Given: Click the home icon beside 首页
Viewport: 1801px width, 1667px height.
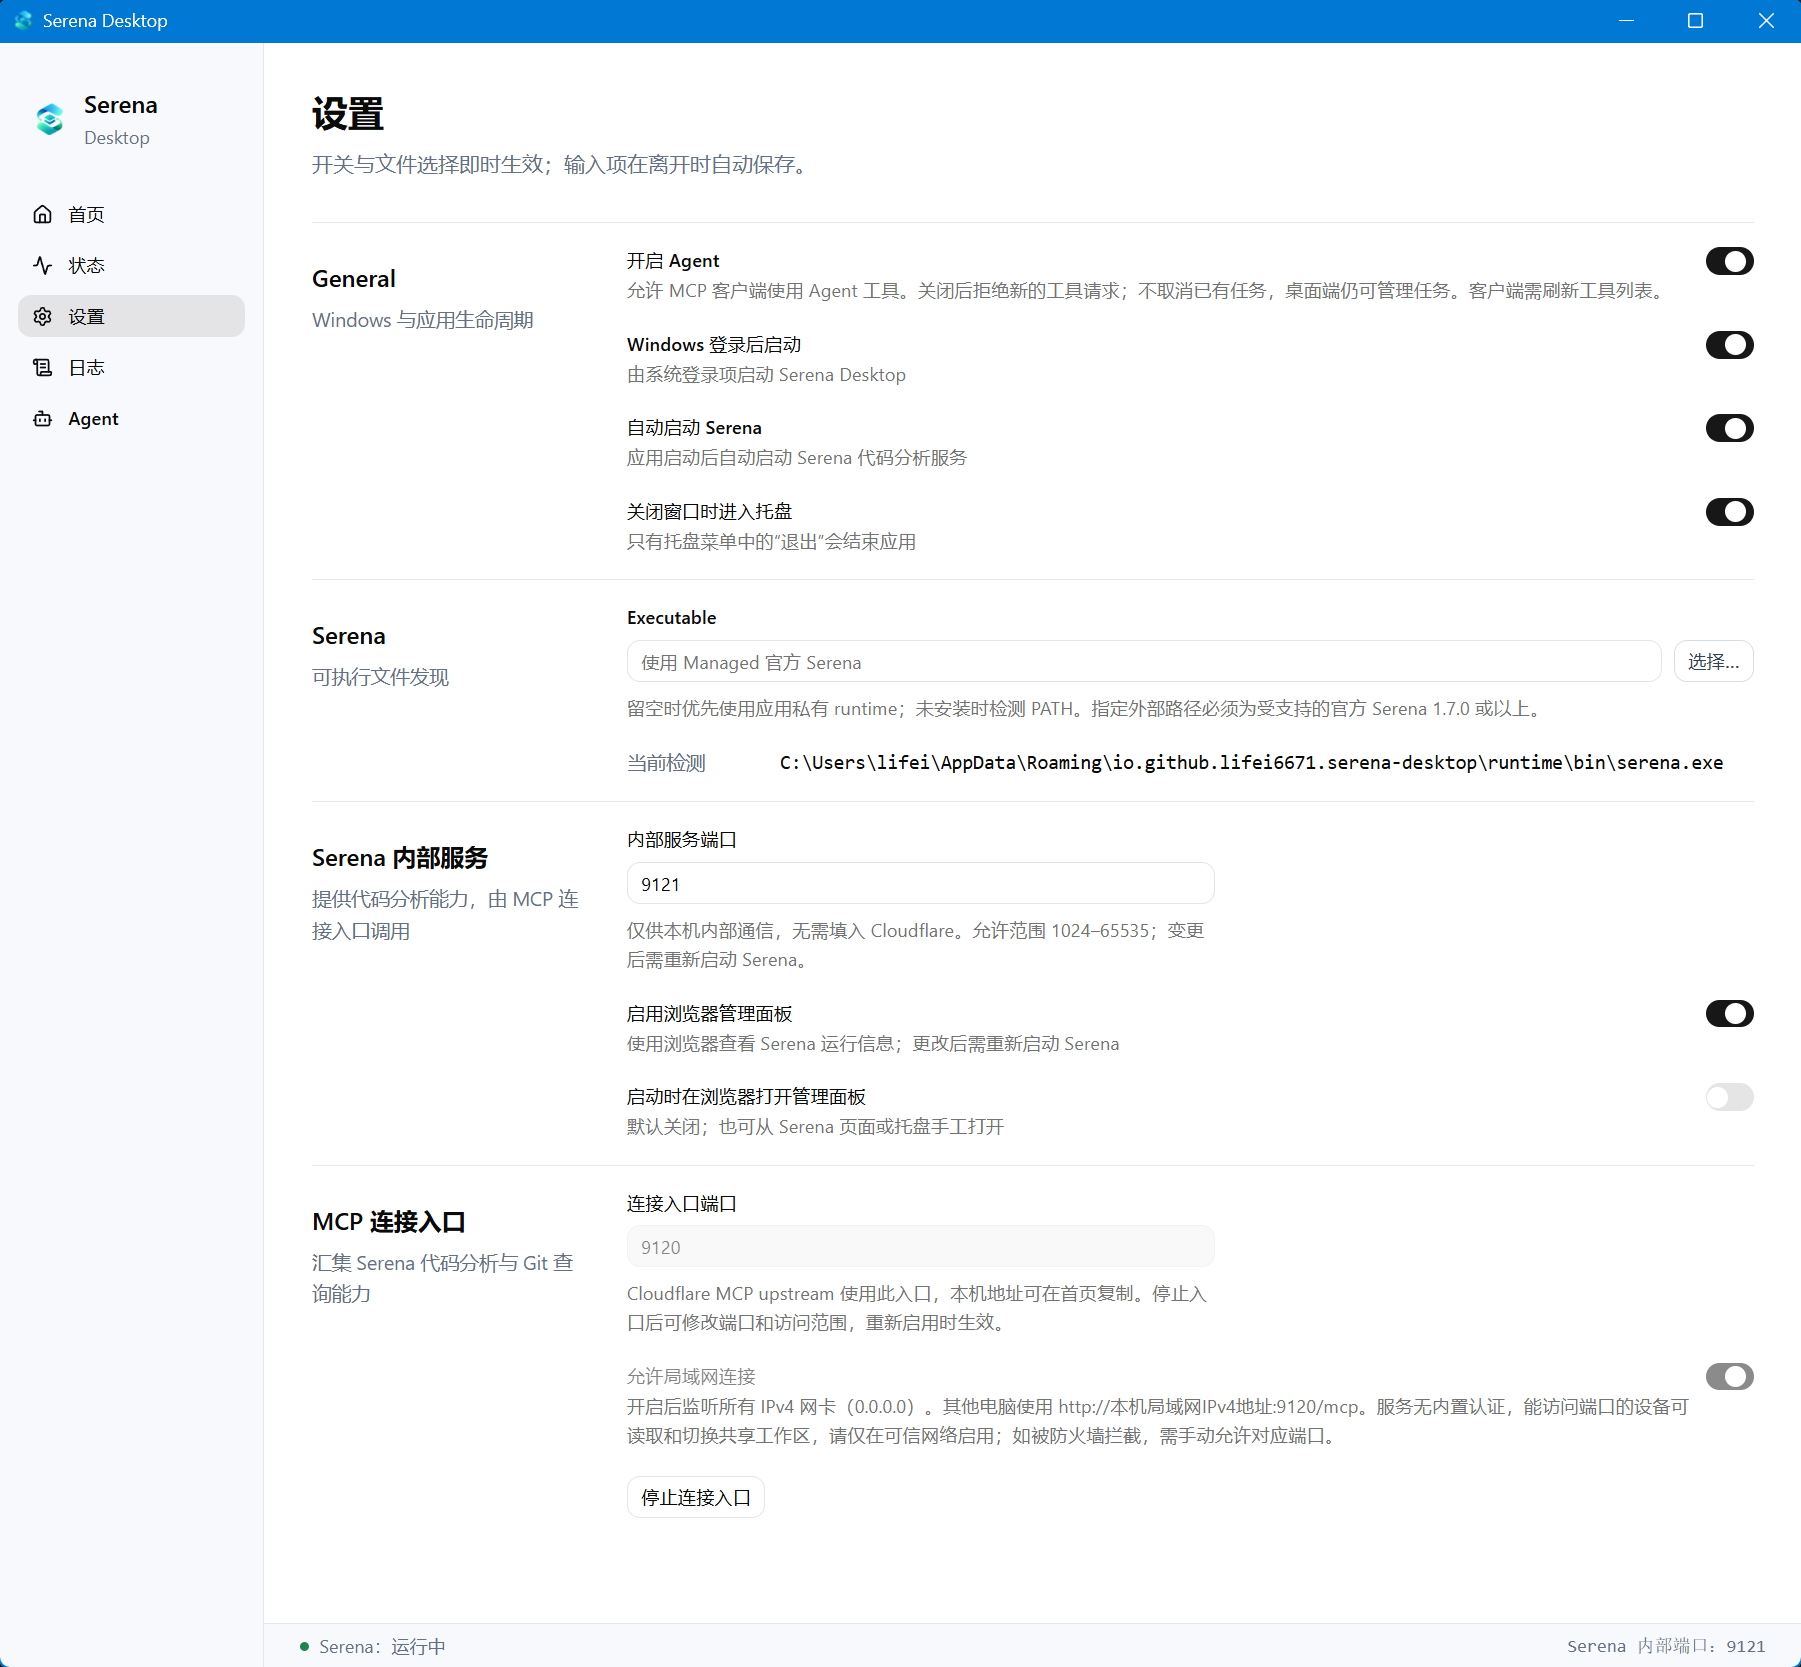Looking at the screenshot, I should [x=42, y=214].
